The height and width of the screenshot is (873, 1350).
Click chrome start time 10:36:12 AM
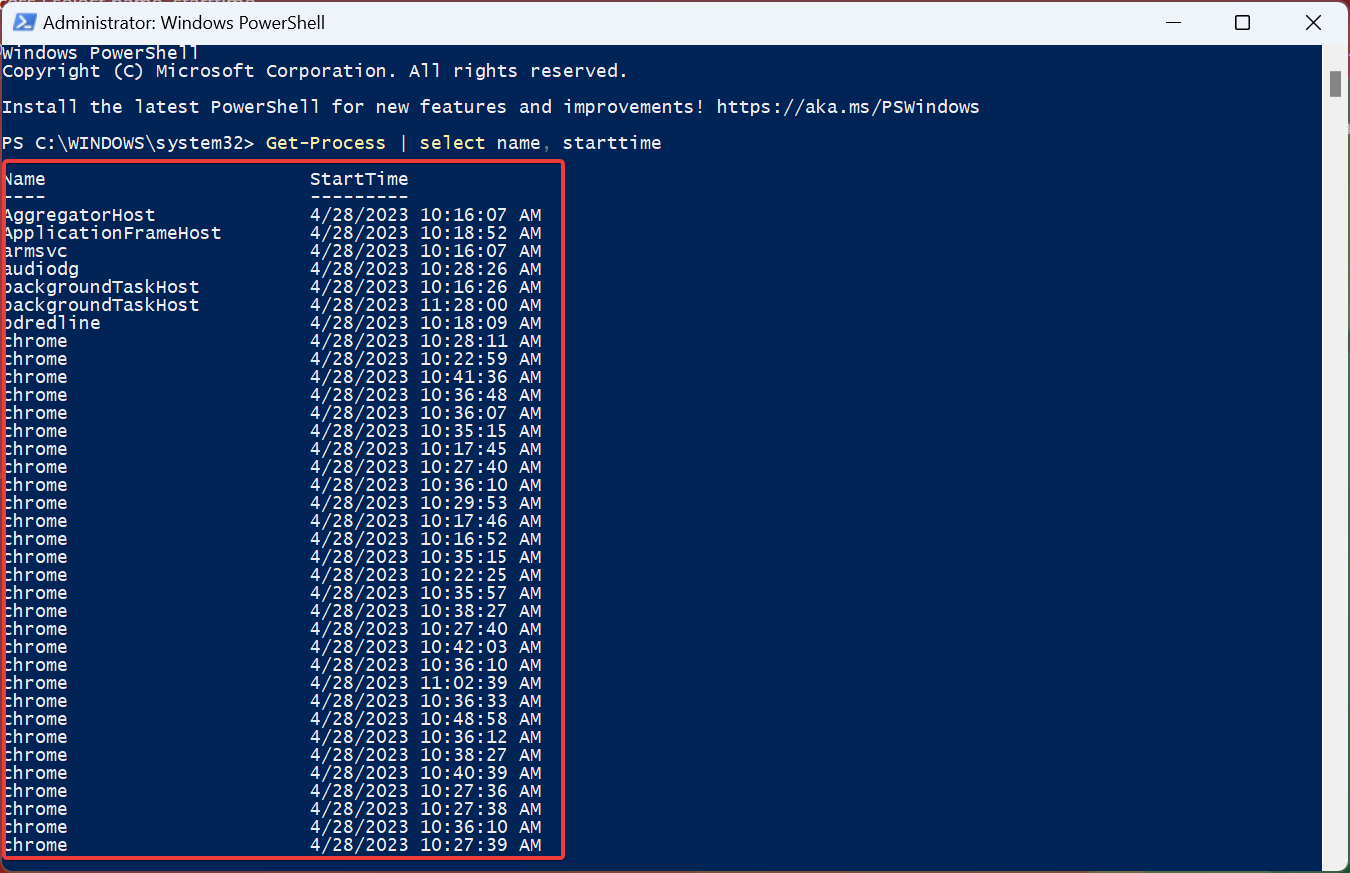click(x=426, y=737)
